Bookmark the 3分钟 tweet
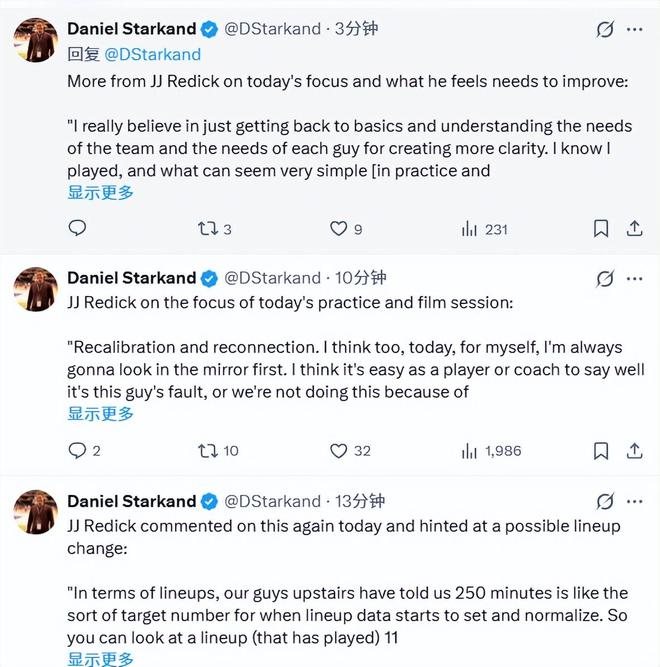 tap(601, 229)
